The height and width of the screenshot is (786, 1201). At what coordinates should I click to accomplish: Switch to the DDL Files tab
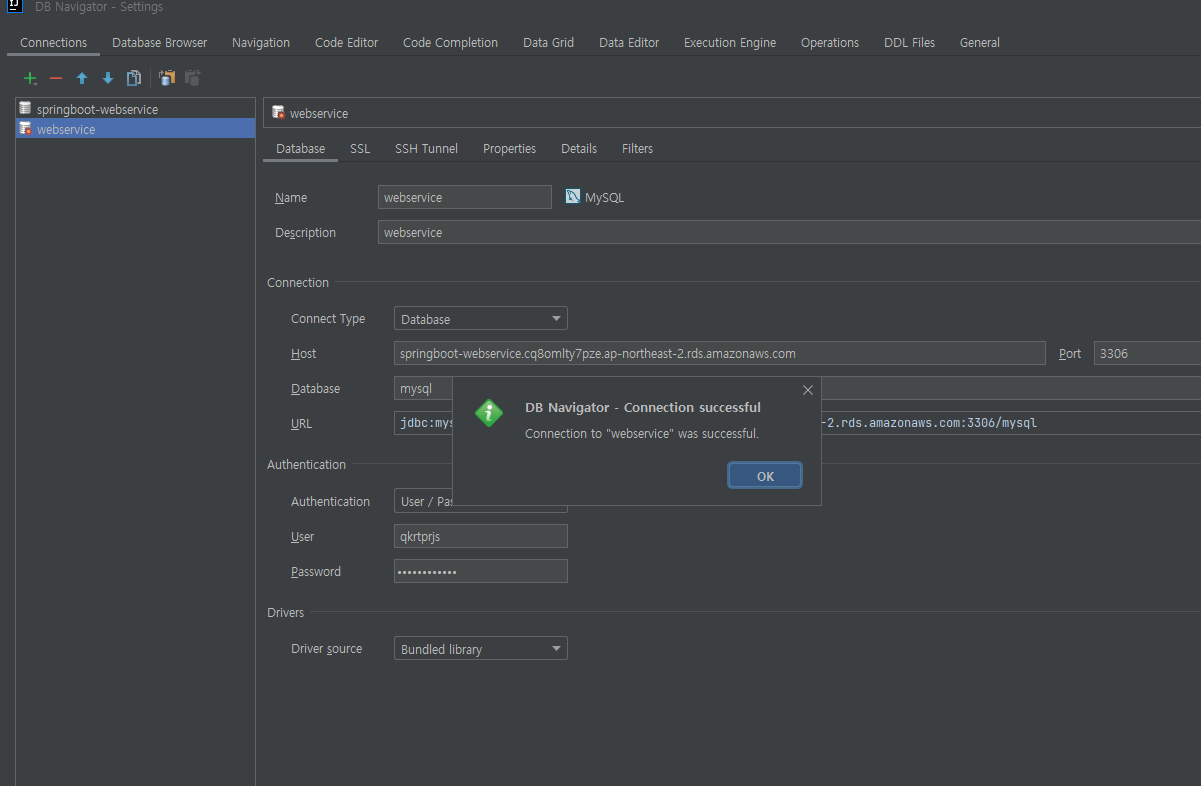click(x=910, y=42)
